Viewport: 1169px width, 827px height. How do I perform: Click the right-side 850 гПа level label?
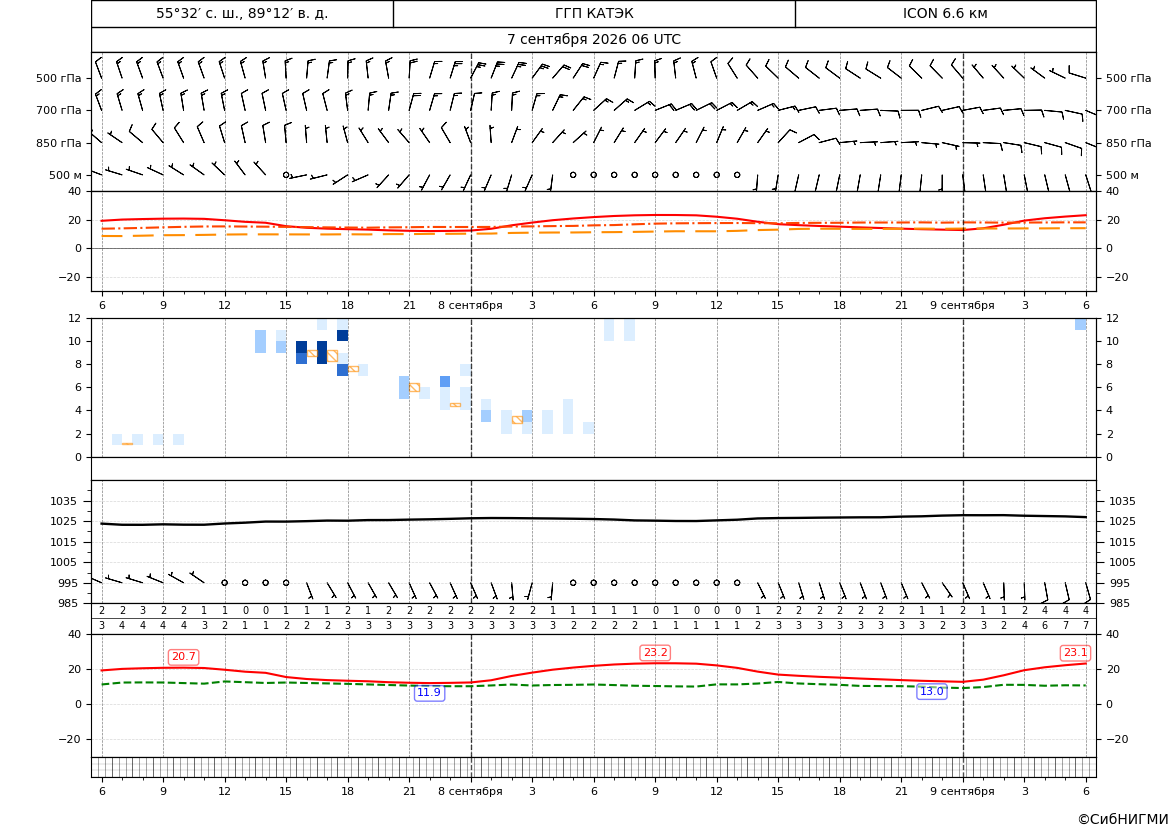click(x=1128, y=143)
